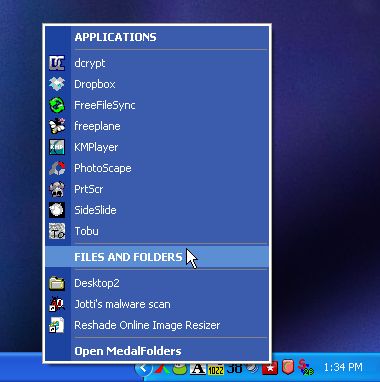Screen dimensions: 380x382
Task: Click the APPLICATIONS header
Action: coord(157,37)
